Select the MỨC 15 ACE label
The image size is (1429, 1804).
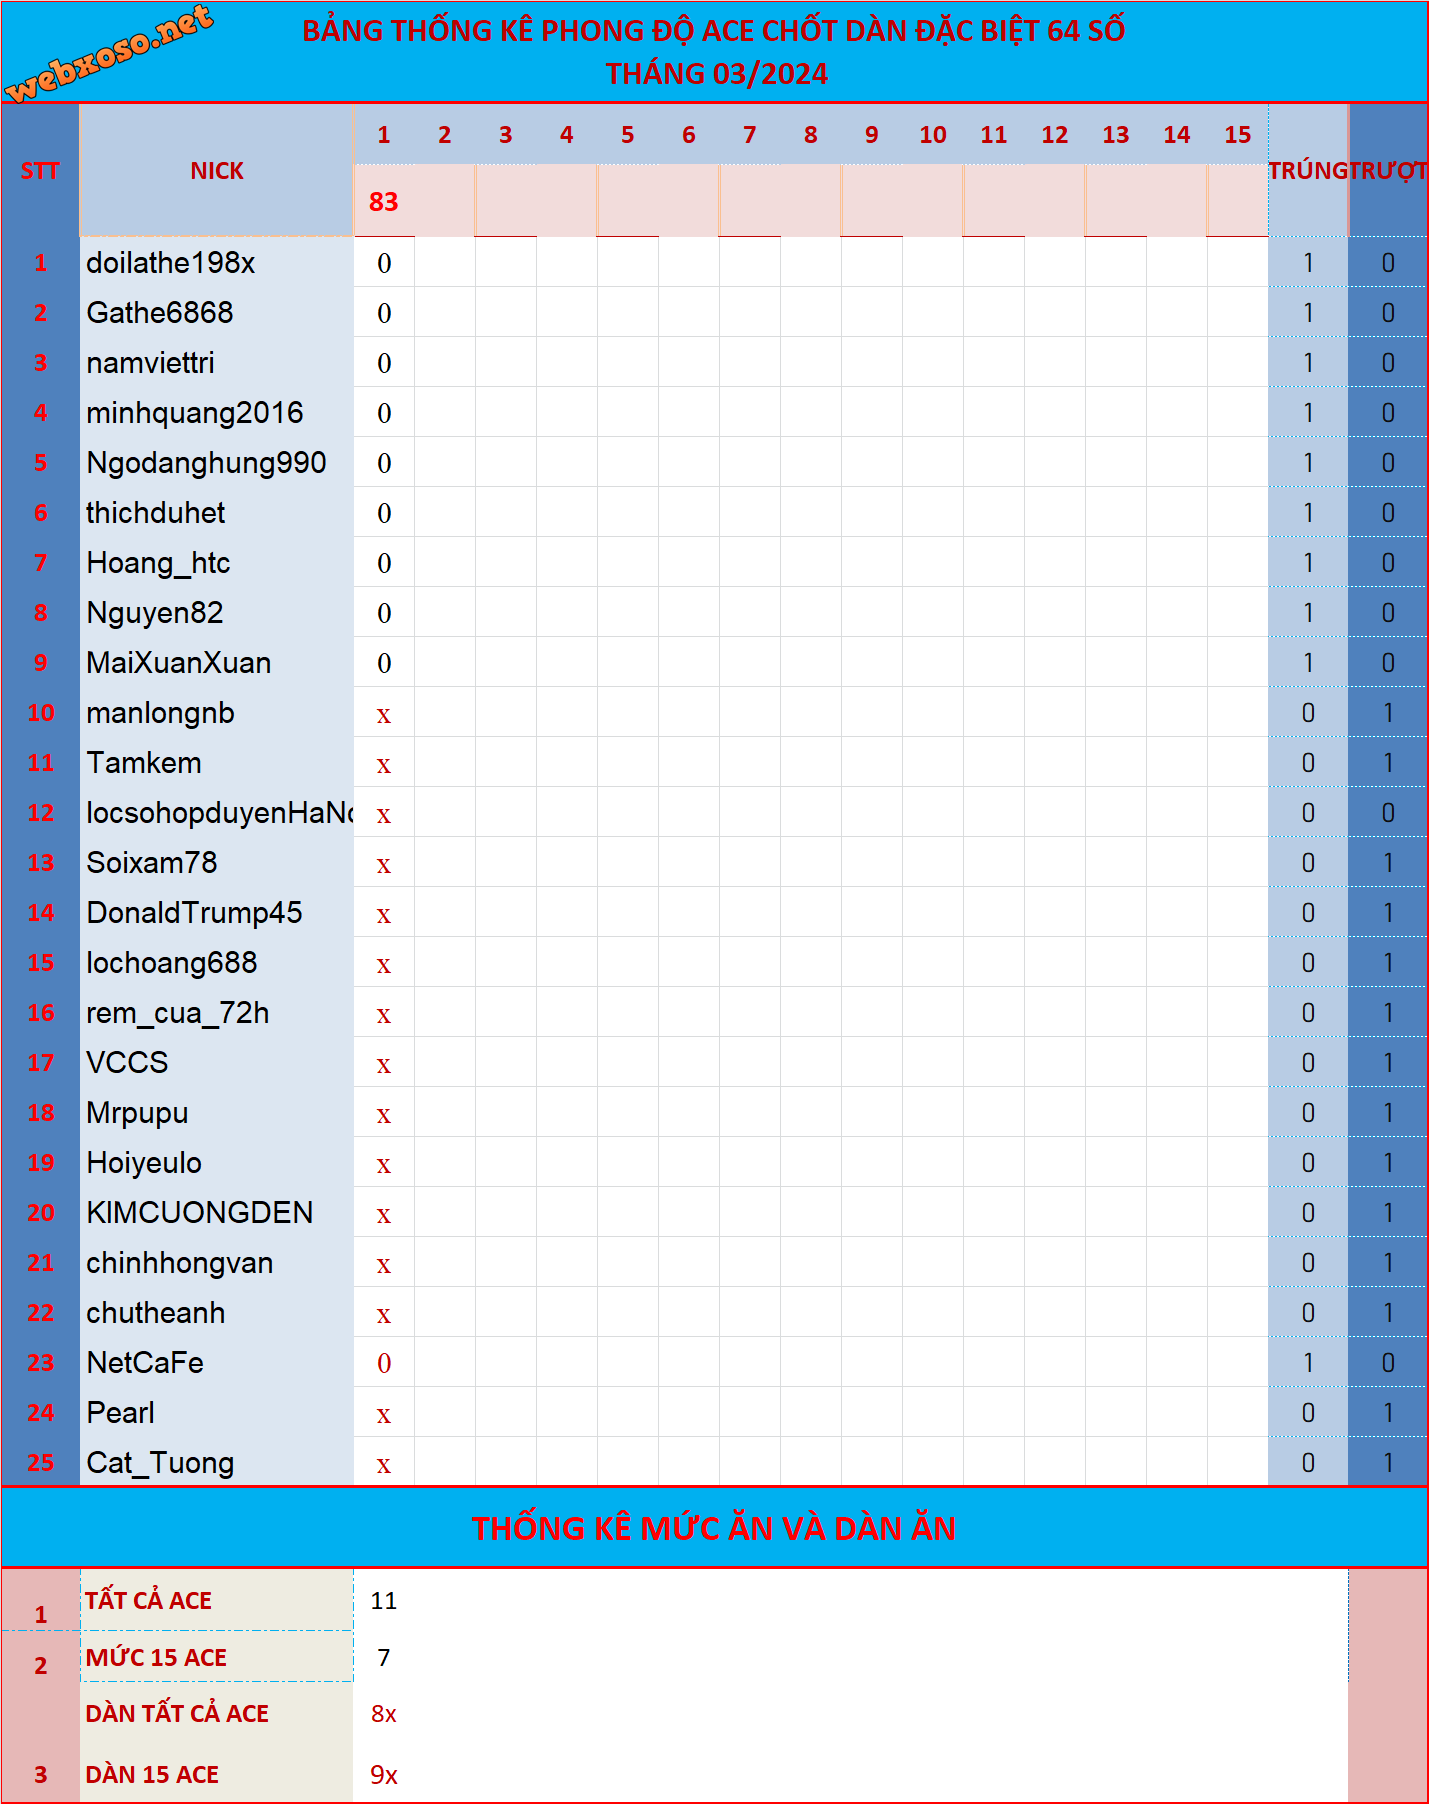pos(156,1658)
